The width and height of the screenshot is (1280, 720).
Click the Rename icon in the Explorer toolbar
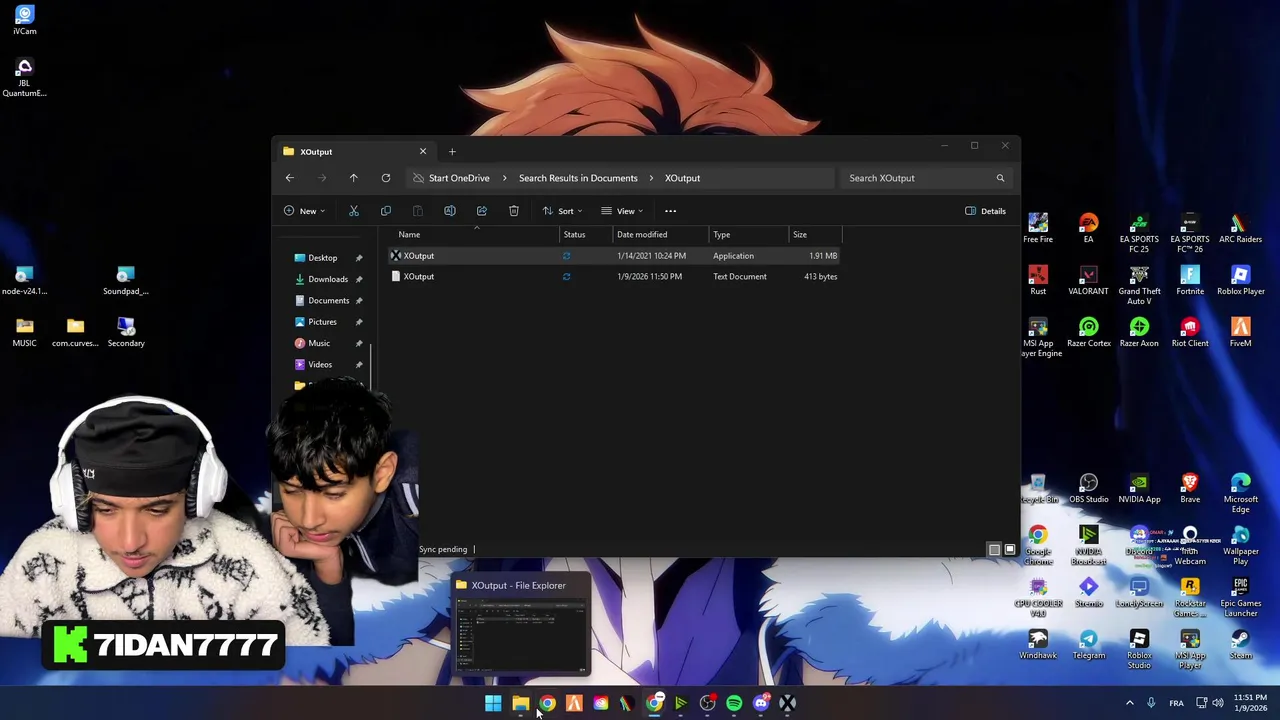pyautogui.click(x=449, y=211)
